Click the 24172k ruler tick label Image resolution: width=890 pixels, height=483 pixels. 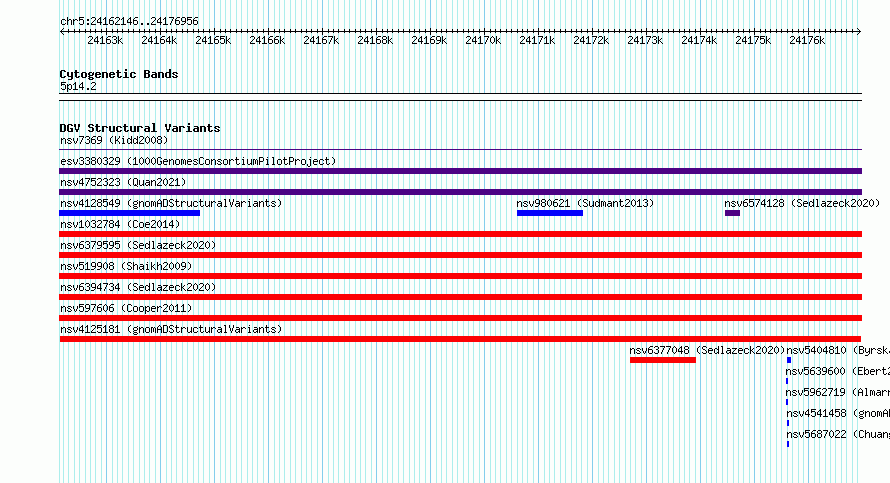[591, 40]
